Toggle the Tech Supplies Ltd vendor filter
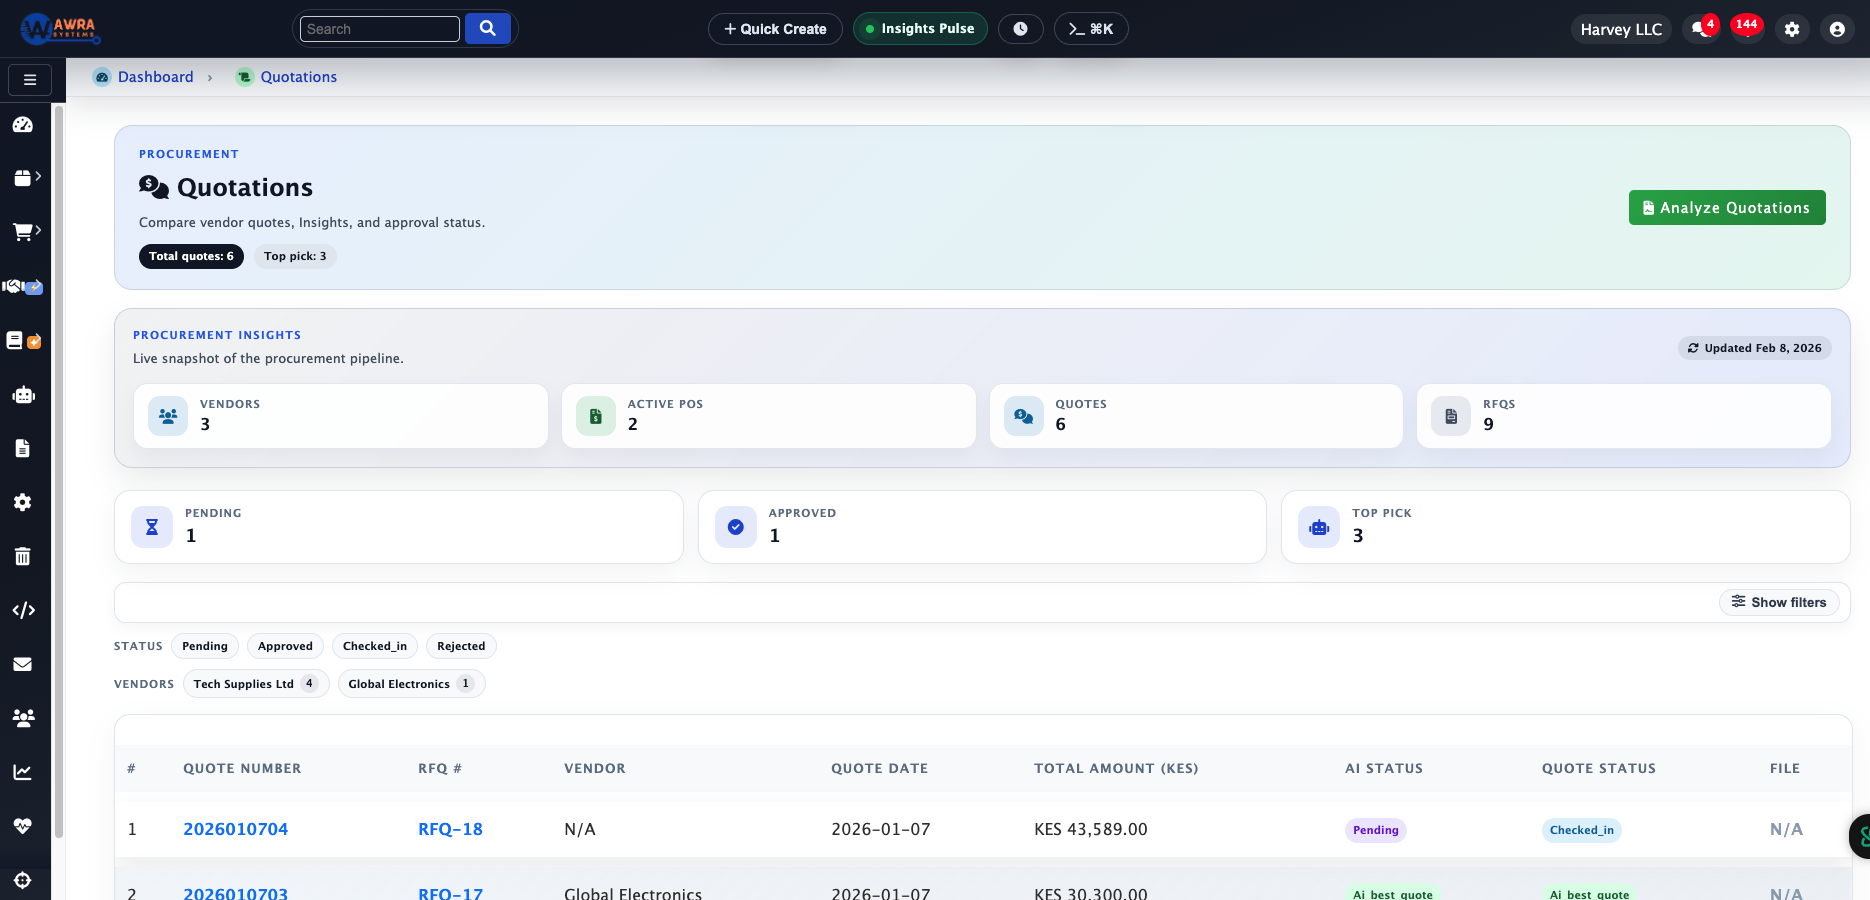Screen dimensions: 1870x900 coord(255,684)
